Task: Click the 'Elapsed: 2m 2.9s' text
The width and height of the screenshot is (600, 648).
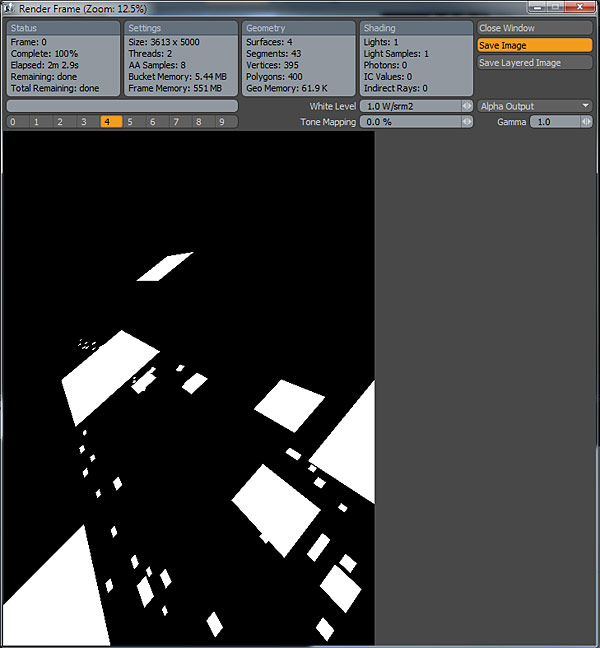Action: (x=45, y=65)
